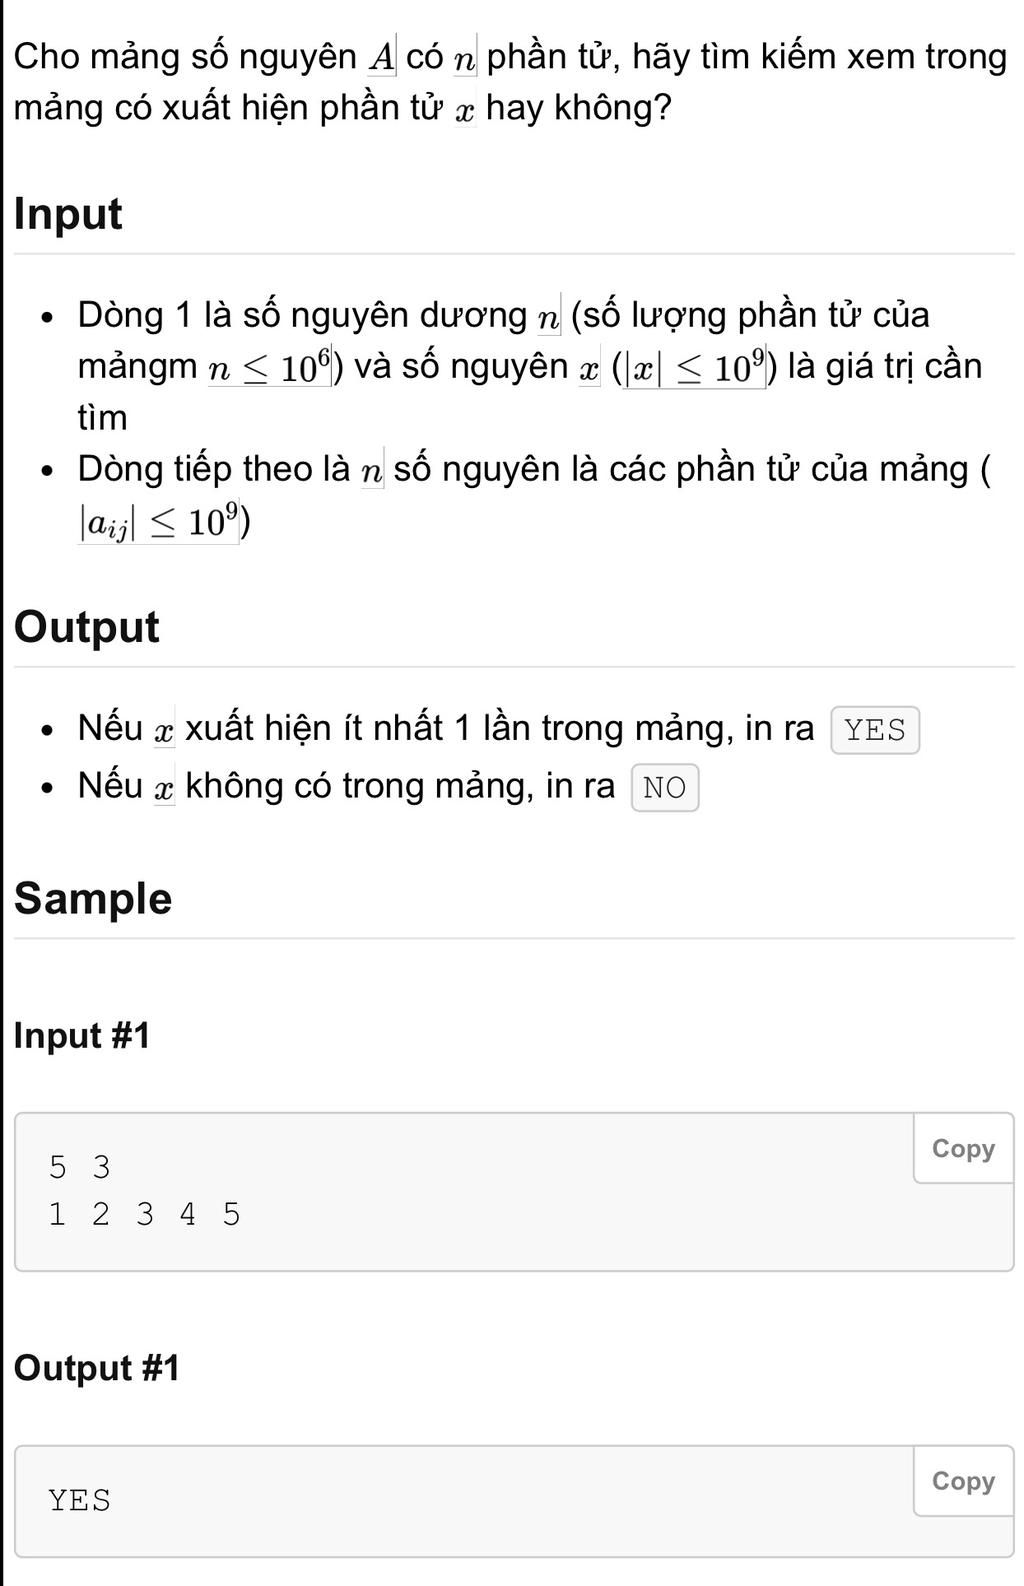Click the "Dòng 1 là số nguyên dương" bullet text
1024x1586 pixels.
click(x=300, y=315)
